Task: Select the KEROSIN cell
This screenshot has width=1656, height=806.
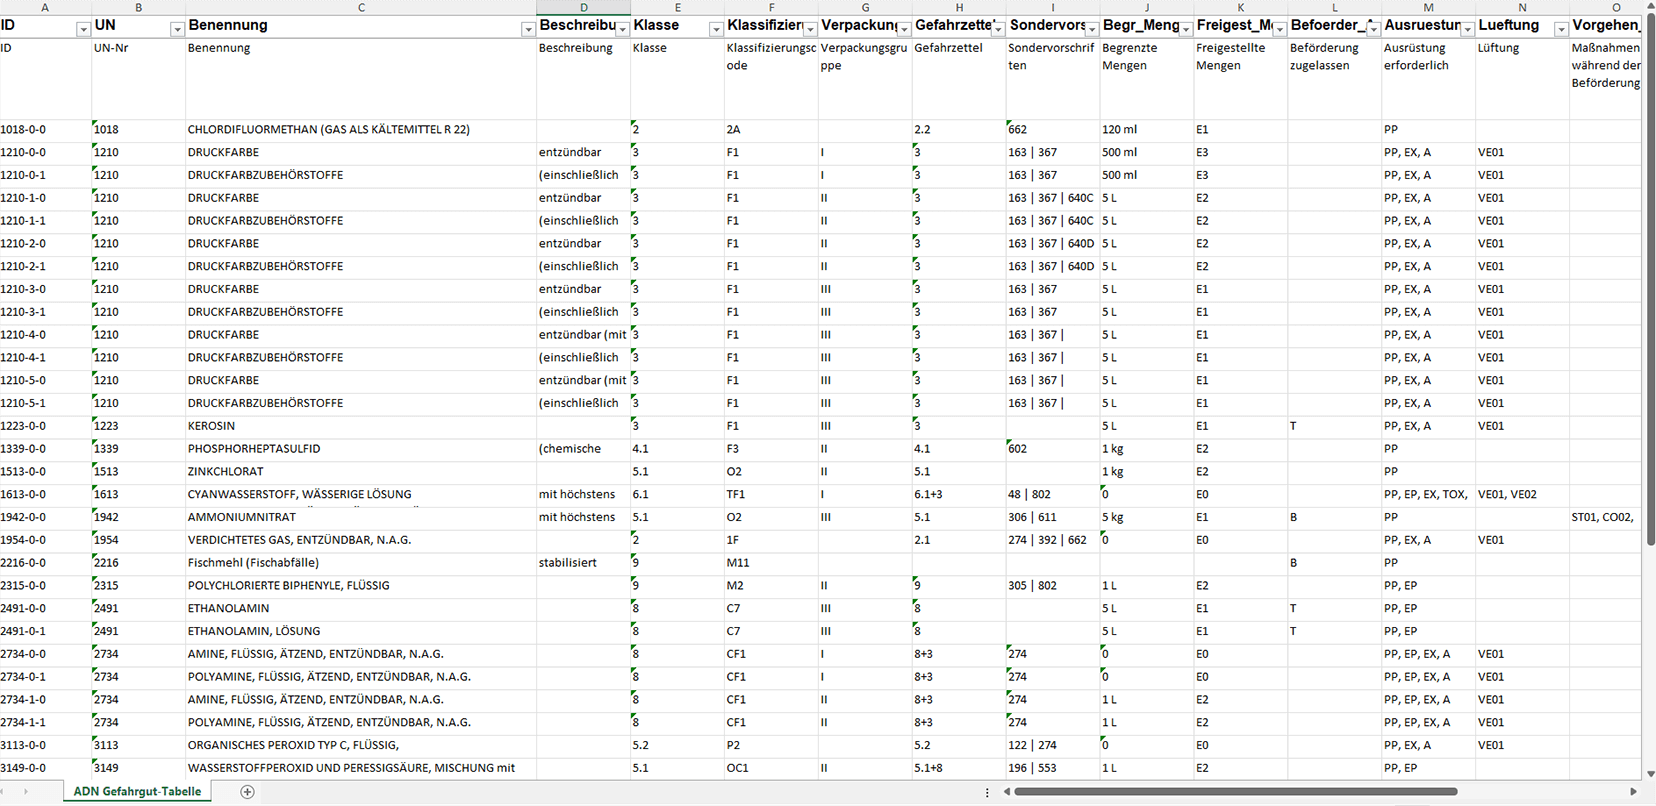Action: (x=361, y=426)
